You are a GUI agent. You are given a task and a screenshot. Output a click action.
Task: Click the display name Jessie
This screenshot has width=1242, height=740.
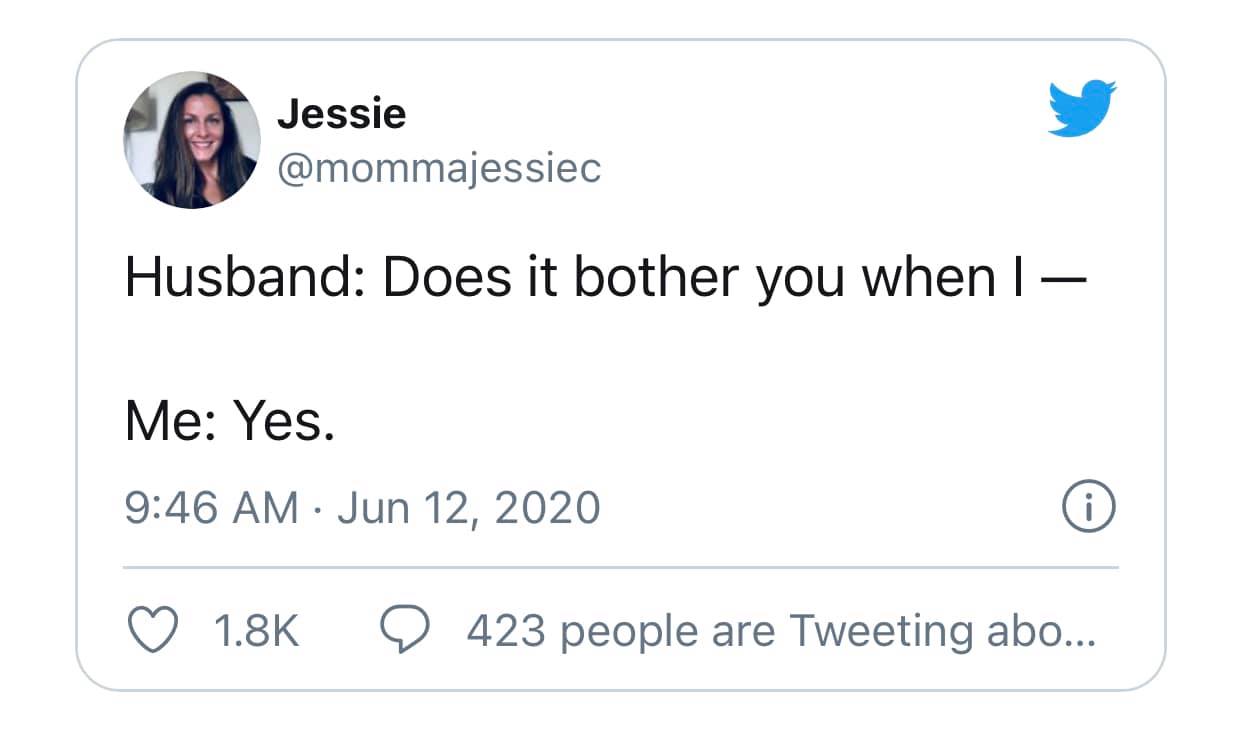pyautogui.click(x=341, y=114)
